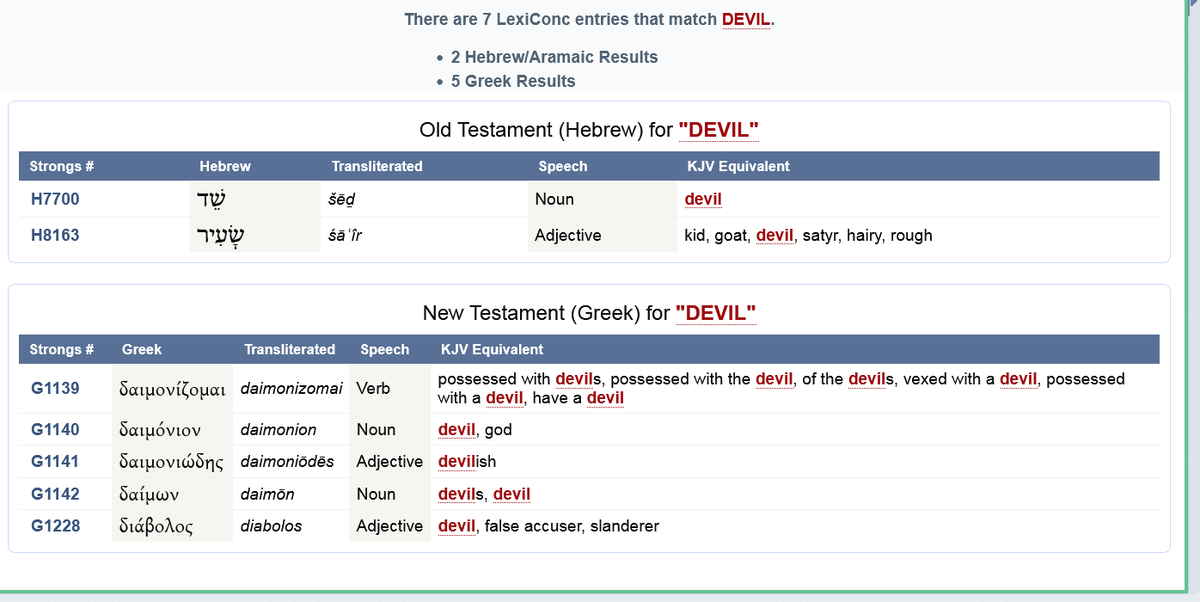Screen dimensions: 1200x602
Task: Click the red DEVIL search term in summary
Action: (746, 19)
